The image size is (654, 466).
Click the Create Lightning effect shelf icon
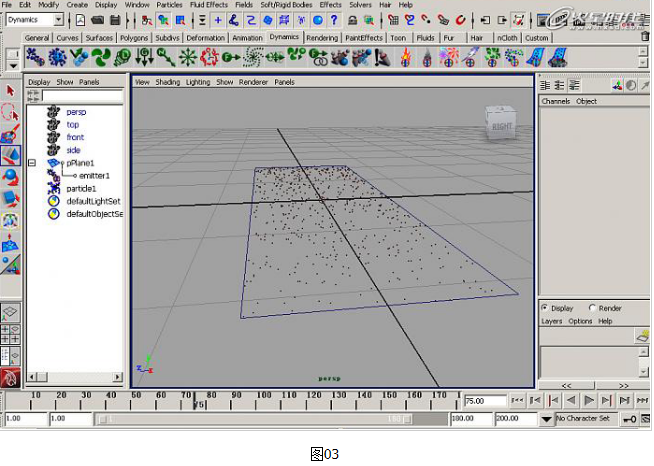(470, 57)
